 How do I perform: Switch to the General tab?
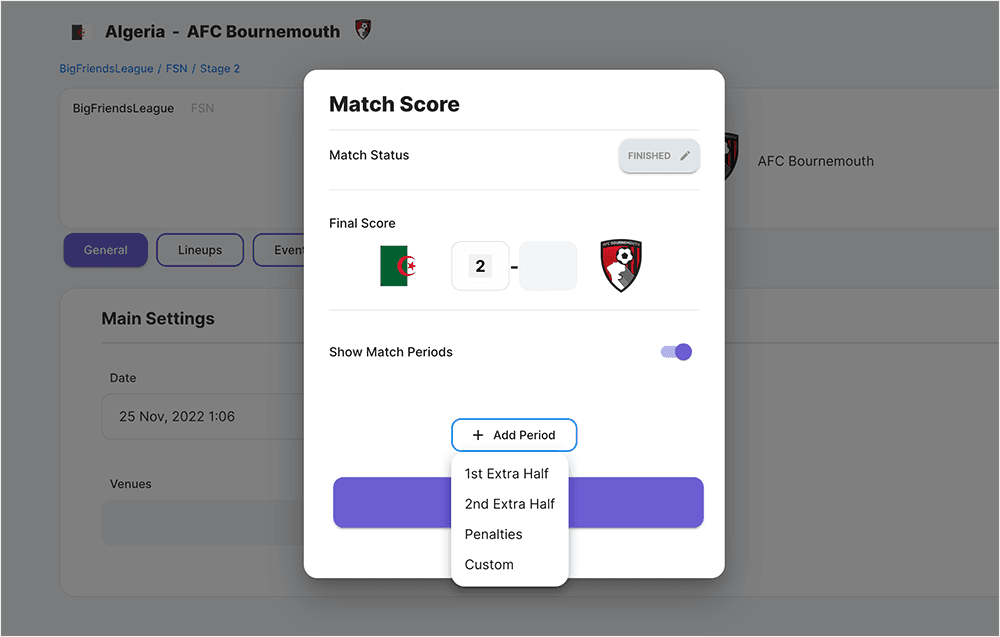[106, 250]
